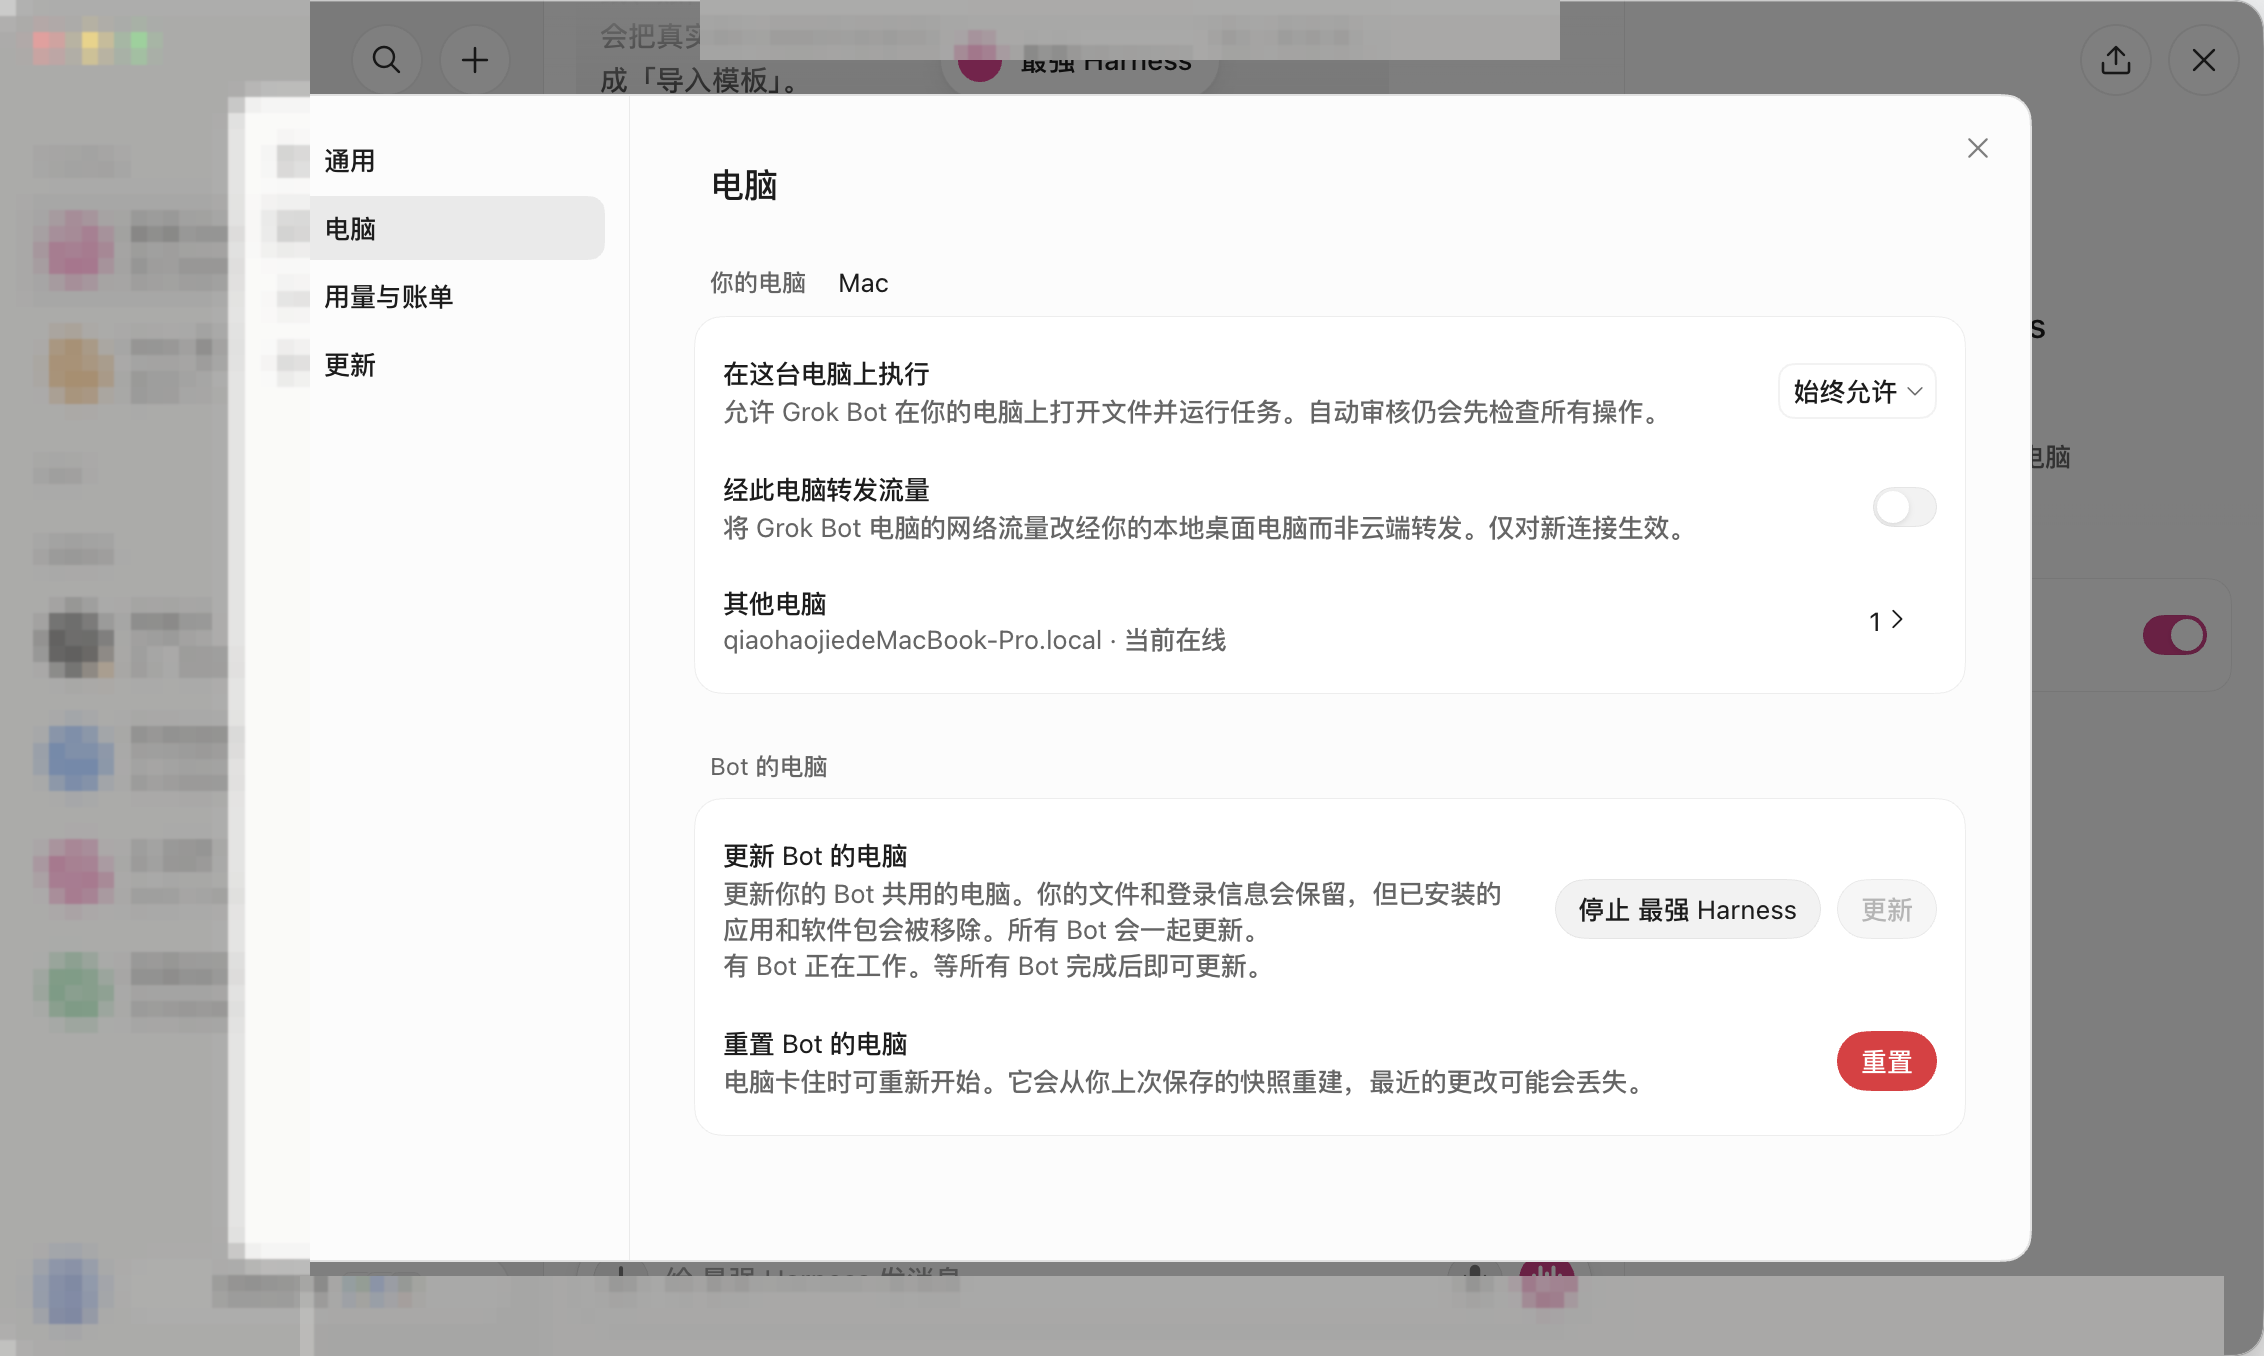Viewport: 2264px width, 1356px height.
Task: Click 停止 最强 Harness button
Action: 1687,909
